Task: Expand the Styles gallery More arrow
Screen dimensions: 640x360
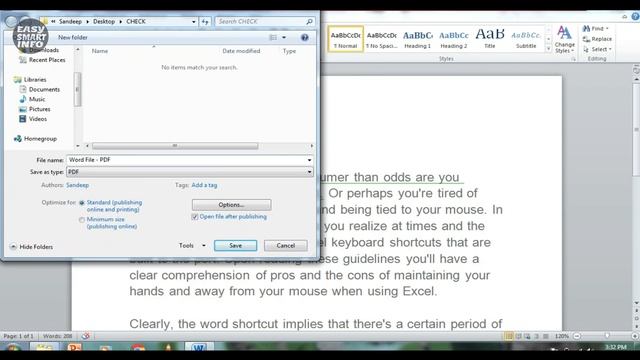Action: coord(549,49)
